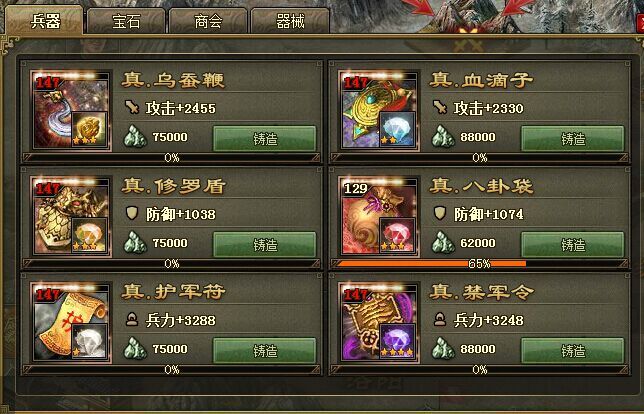Click the gold gem on 真.乌蚕鞭
Image resolution: width=644 pixels, height=414 pixels.
[x=89, y=129]
